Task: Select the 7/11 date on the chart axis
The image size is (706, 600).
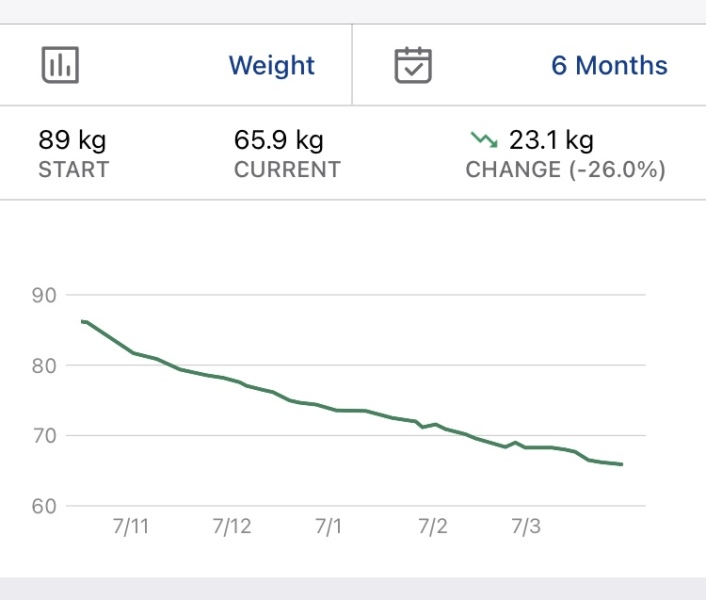Action: pos(131,527)
